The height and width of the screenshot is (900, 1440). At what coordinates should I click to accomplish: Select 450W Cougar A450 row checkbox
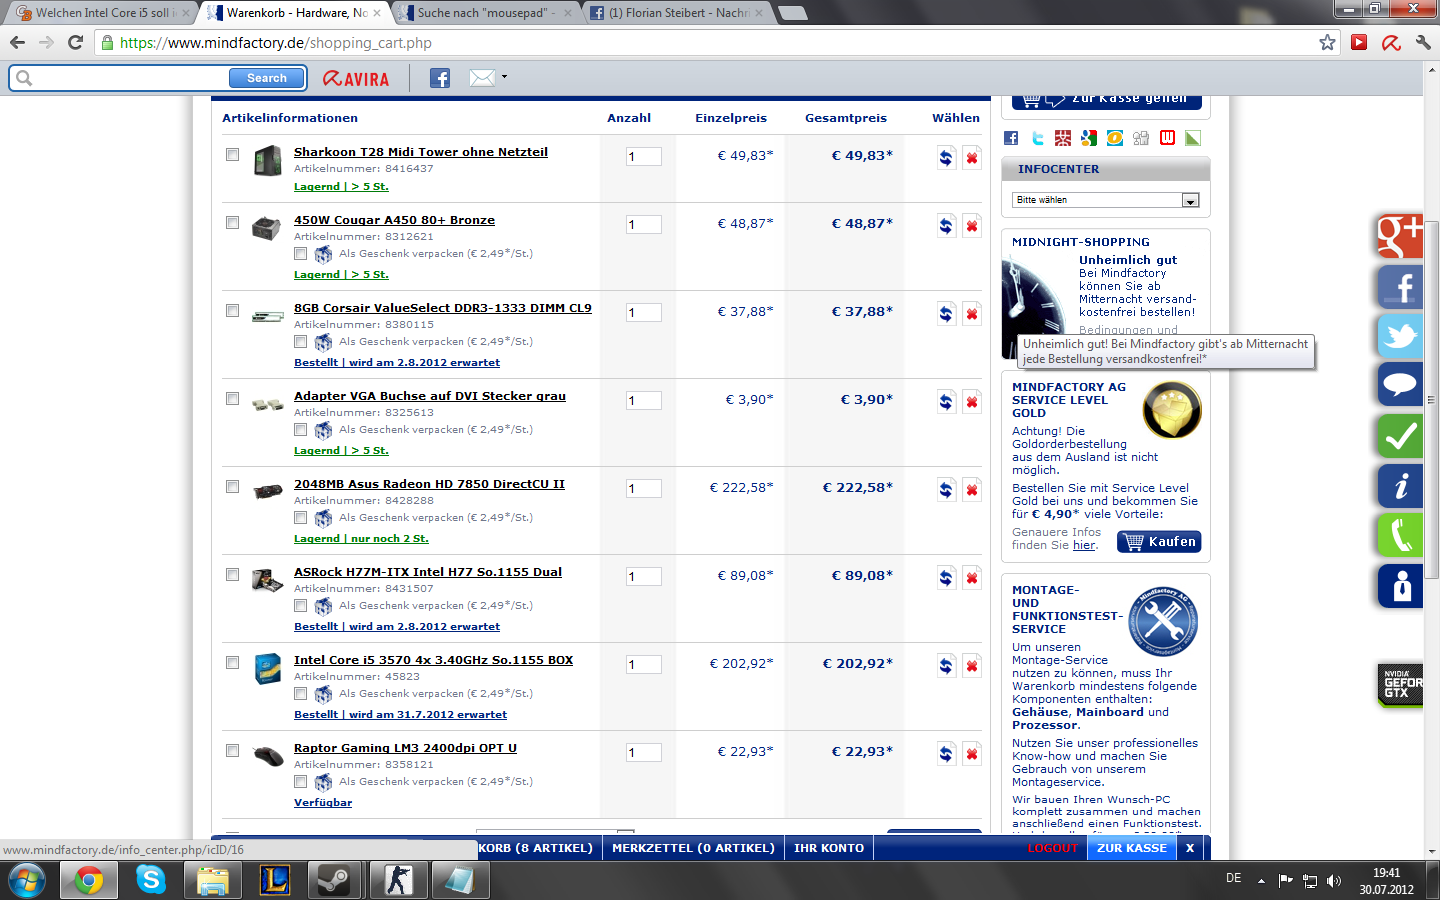[x=232, y=223]
